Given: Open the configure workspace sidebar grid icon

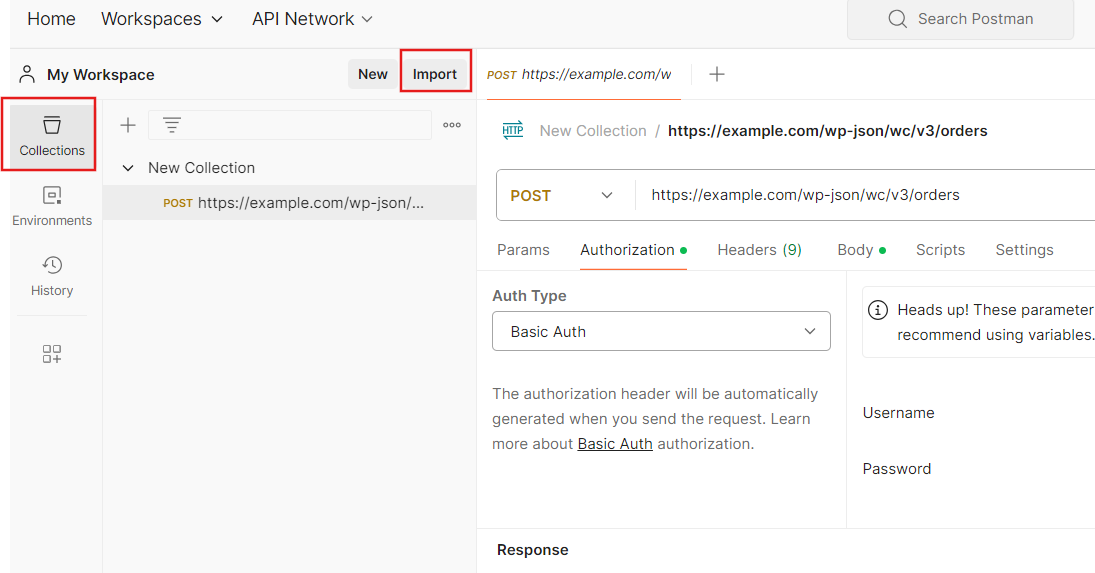Looking at the screenshot, I should point(52,354).
